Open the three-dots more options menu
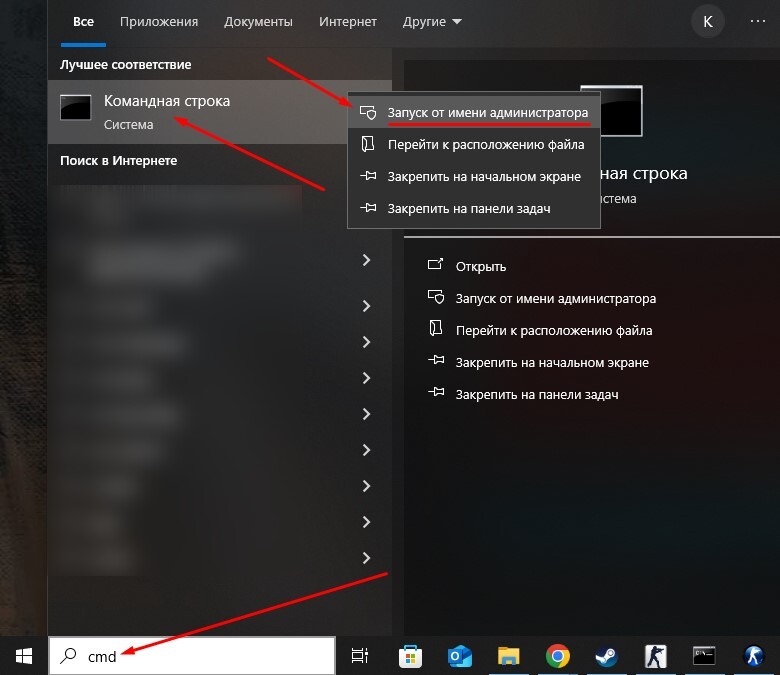Image resolution: width=780 pixels, height=675 pixels. 756,21
